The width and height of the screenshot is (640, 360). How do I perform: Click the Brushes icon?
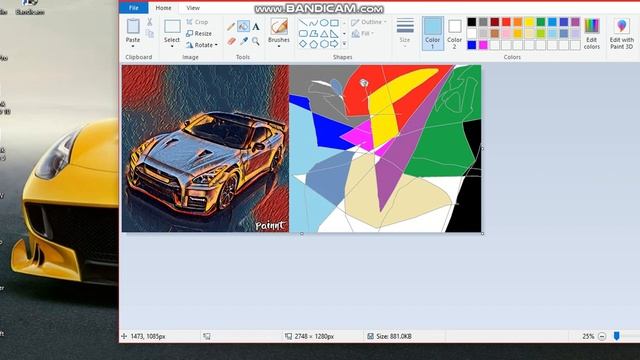click(x=279, y=27)
